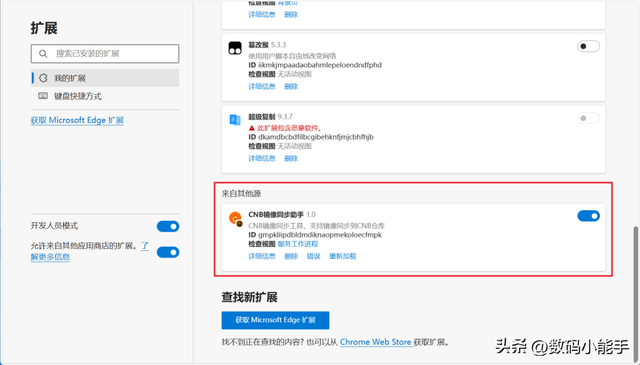Open 详细信息 for CNB镜像同步助手
Image resolution: width=640 pixels, height=365 pixels.
click(x=262, y=256)
